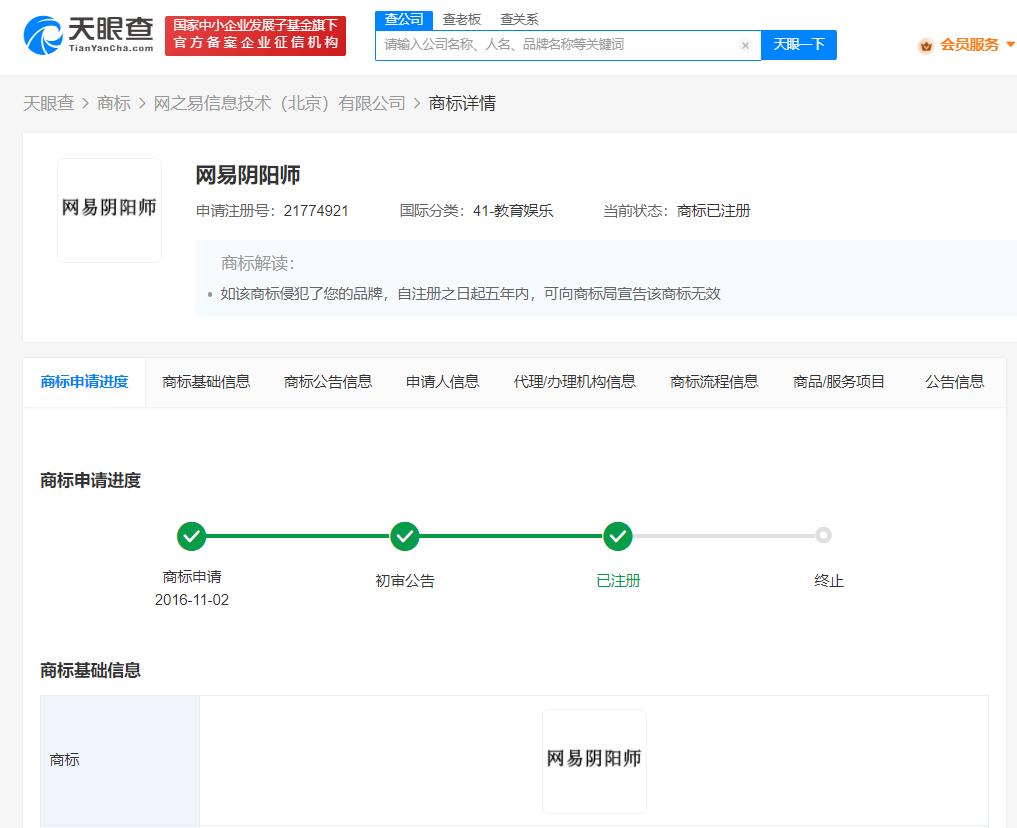Viewport: 1017px width, 828px height.
Task: Click the registration number 21774921
Action: (x=316, y=211)
